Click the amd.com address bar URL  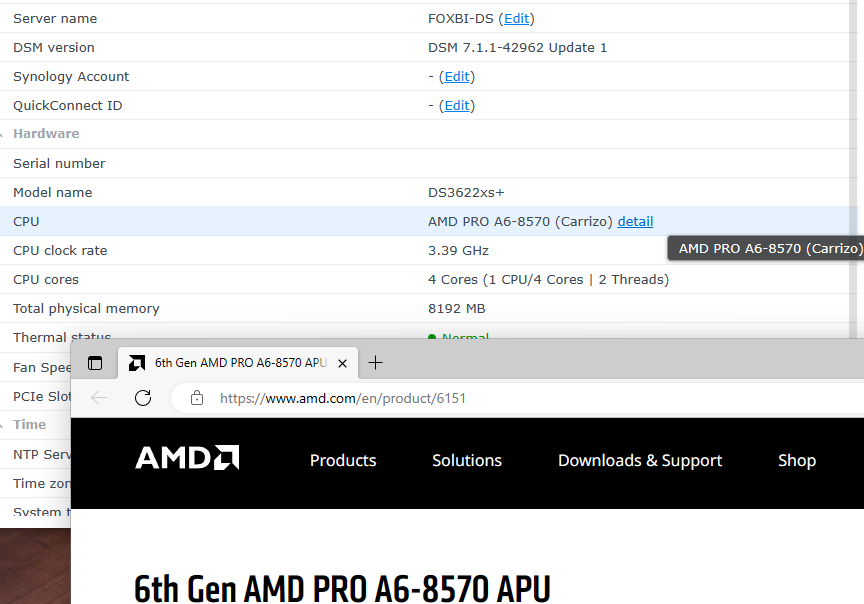click(343, 398)
